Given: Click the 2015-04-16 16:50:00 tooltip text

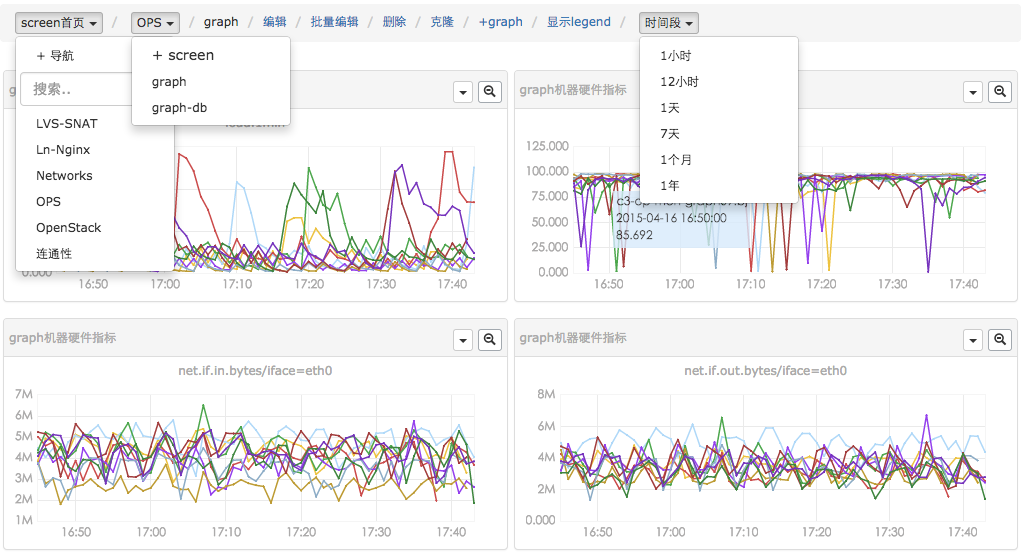Looking at the screenshot, I should [671, 218].
